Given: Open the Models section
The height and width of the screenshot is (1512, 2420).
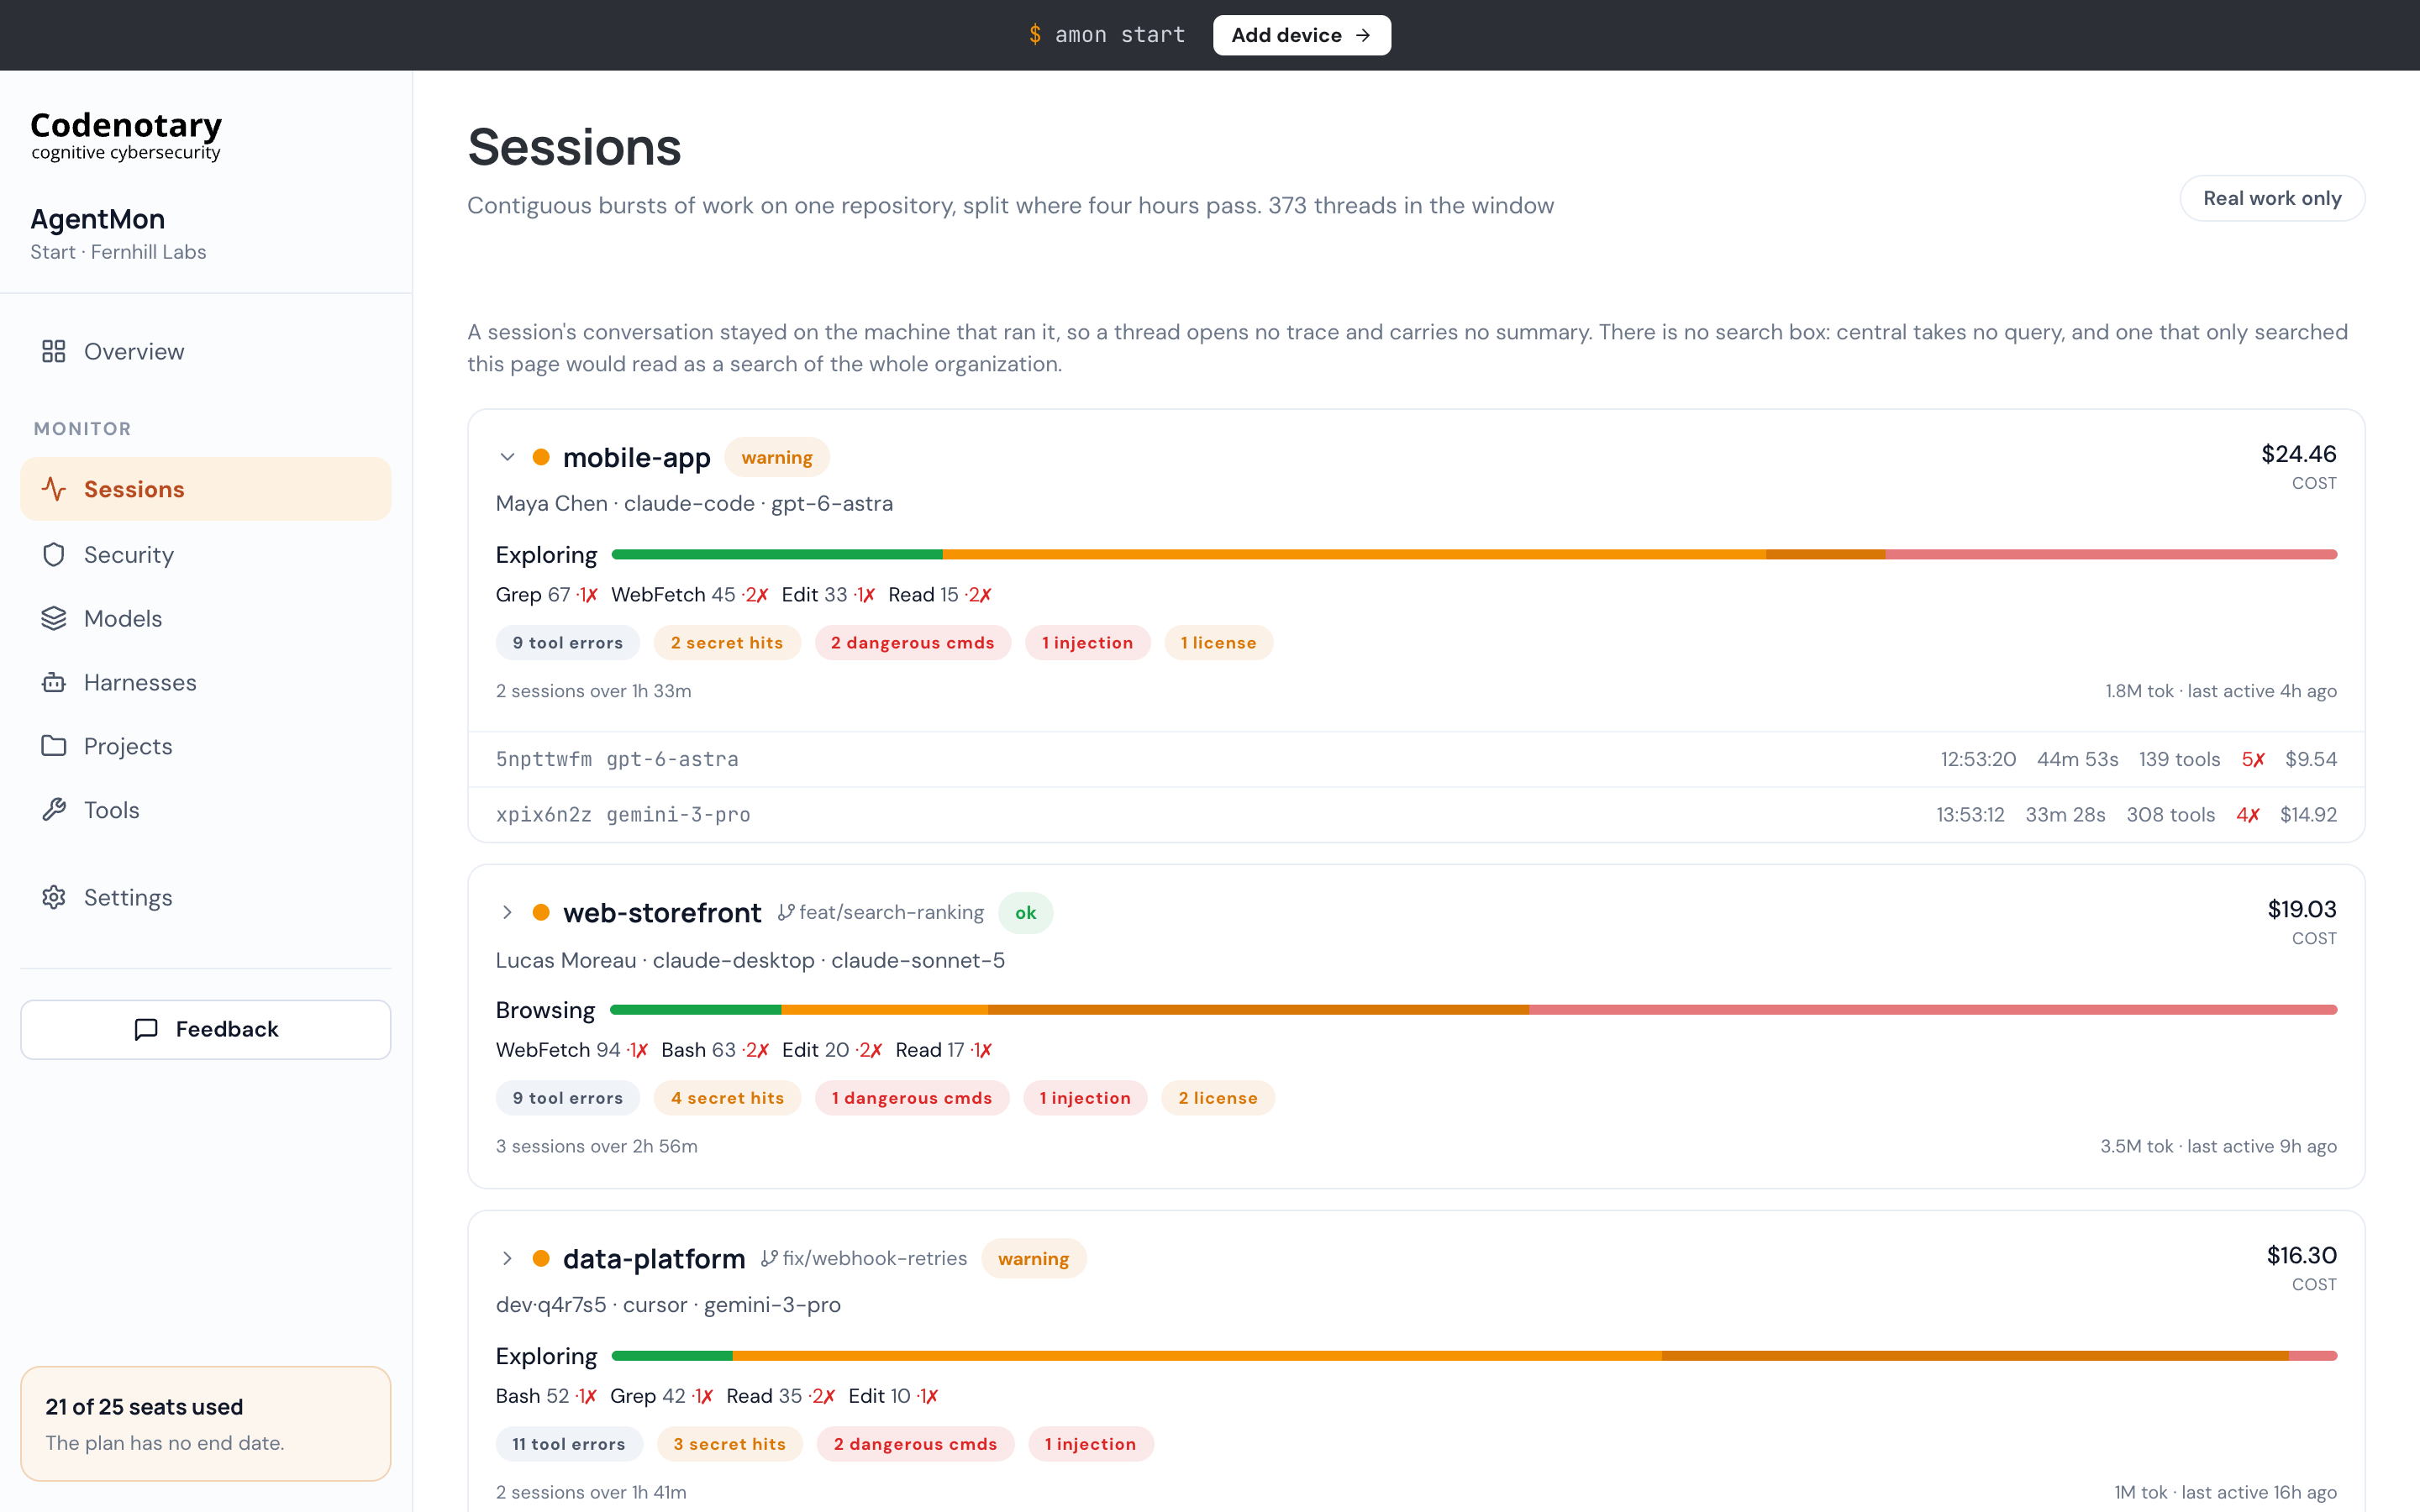Looking at the screenshot, I should pyautogui.click(x=206, y=619).
